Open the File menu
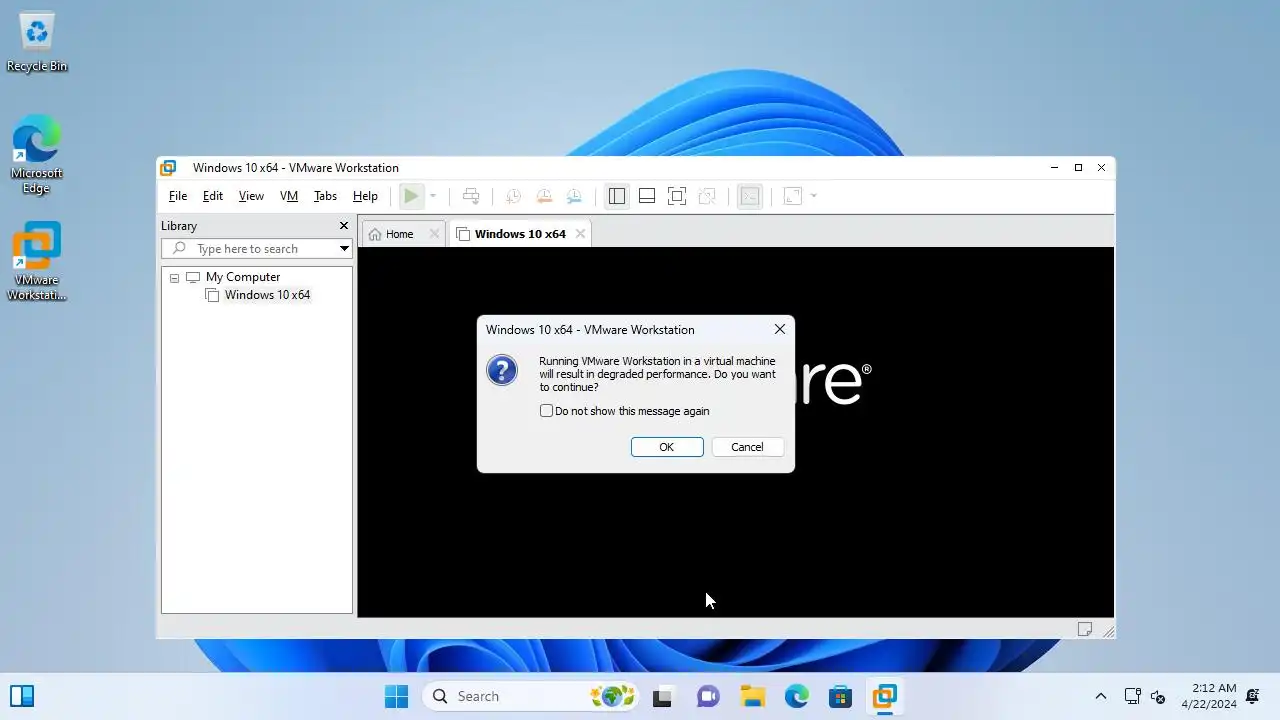 click(178, 196)
